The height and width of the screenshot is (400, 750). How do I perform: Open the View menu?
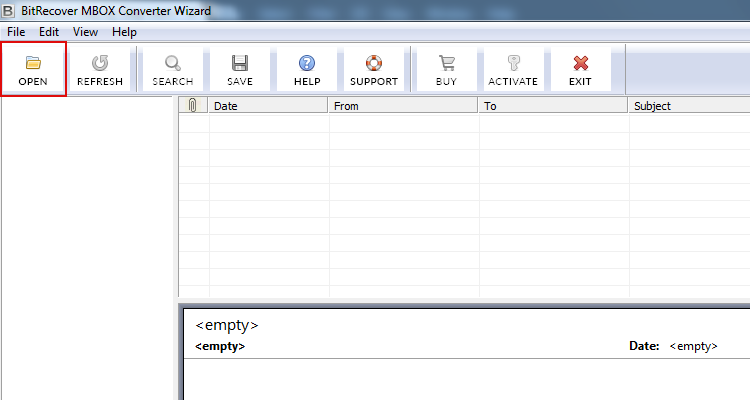pyautogui.click(x=85, y=32)
